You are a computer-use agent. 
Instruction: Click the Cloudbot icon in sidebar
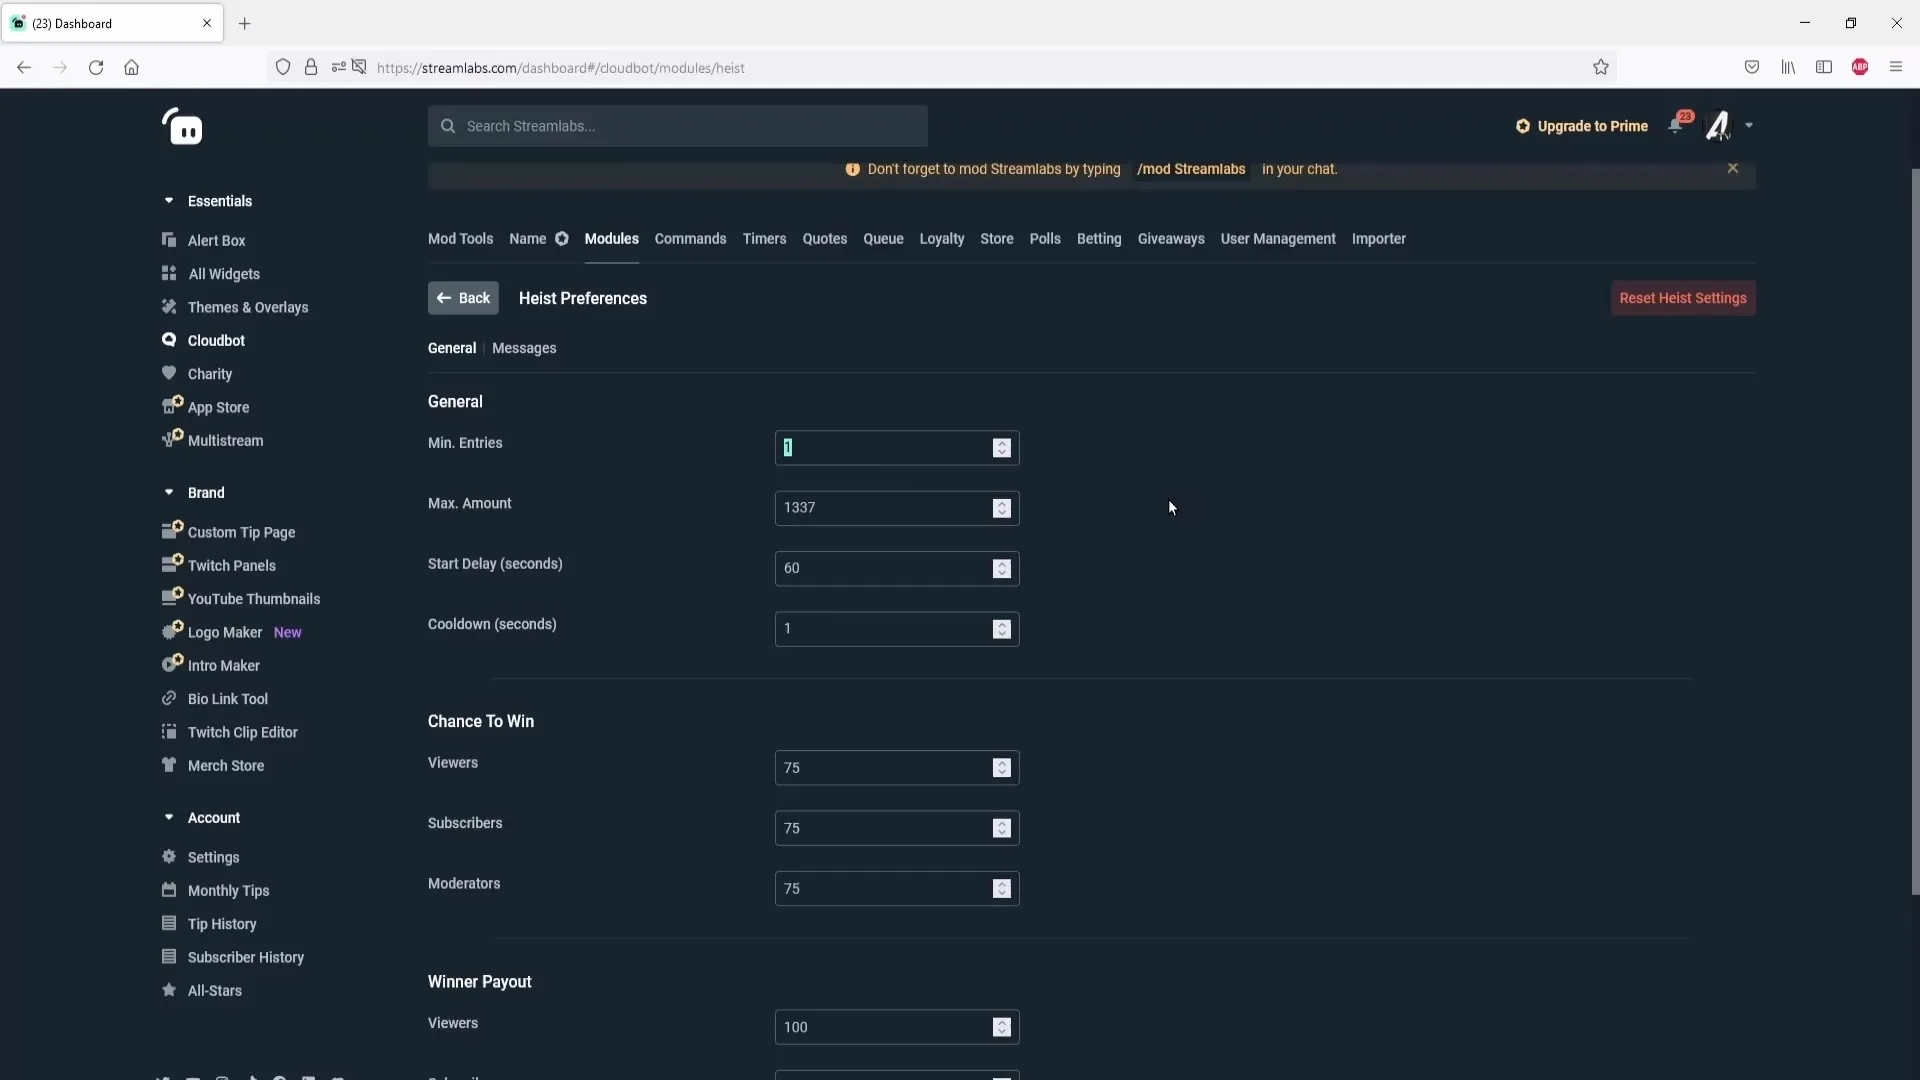[170, 342]
